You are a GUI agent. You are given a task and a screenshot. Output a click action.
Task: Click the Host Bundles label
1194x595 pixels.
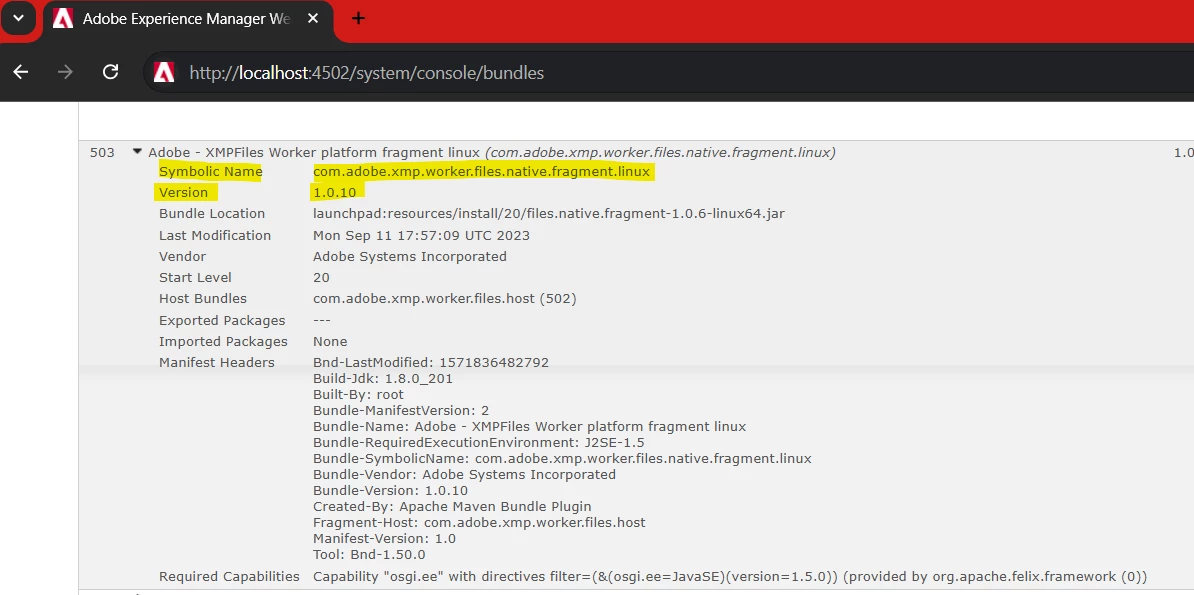click(203, 299)
